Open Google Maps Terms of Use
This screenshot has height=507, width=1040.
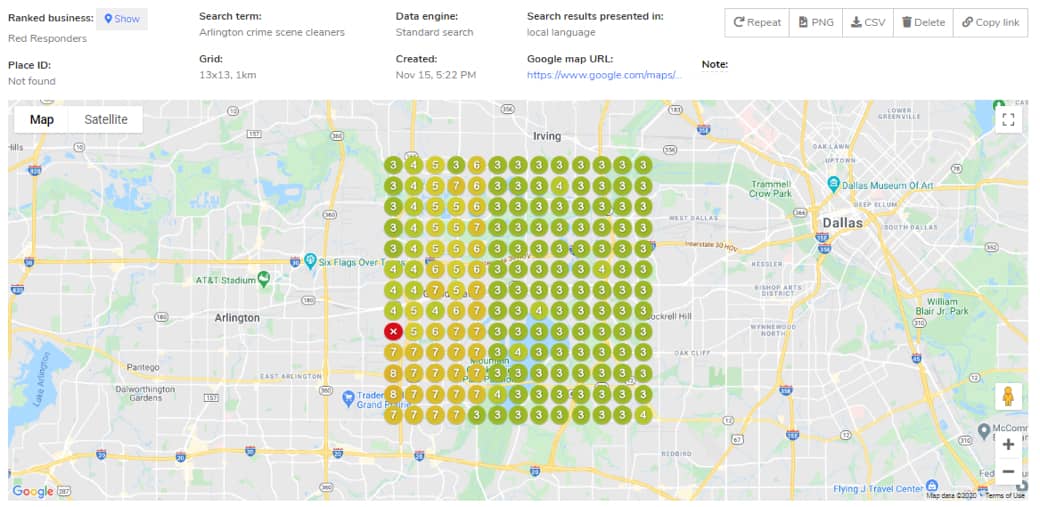(1003, 495)
